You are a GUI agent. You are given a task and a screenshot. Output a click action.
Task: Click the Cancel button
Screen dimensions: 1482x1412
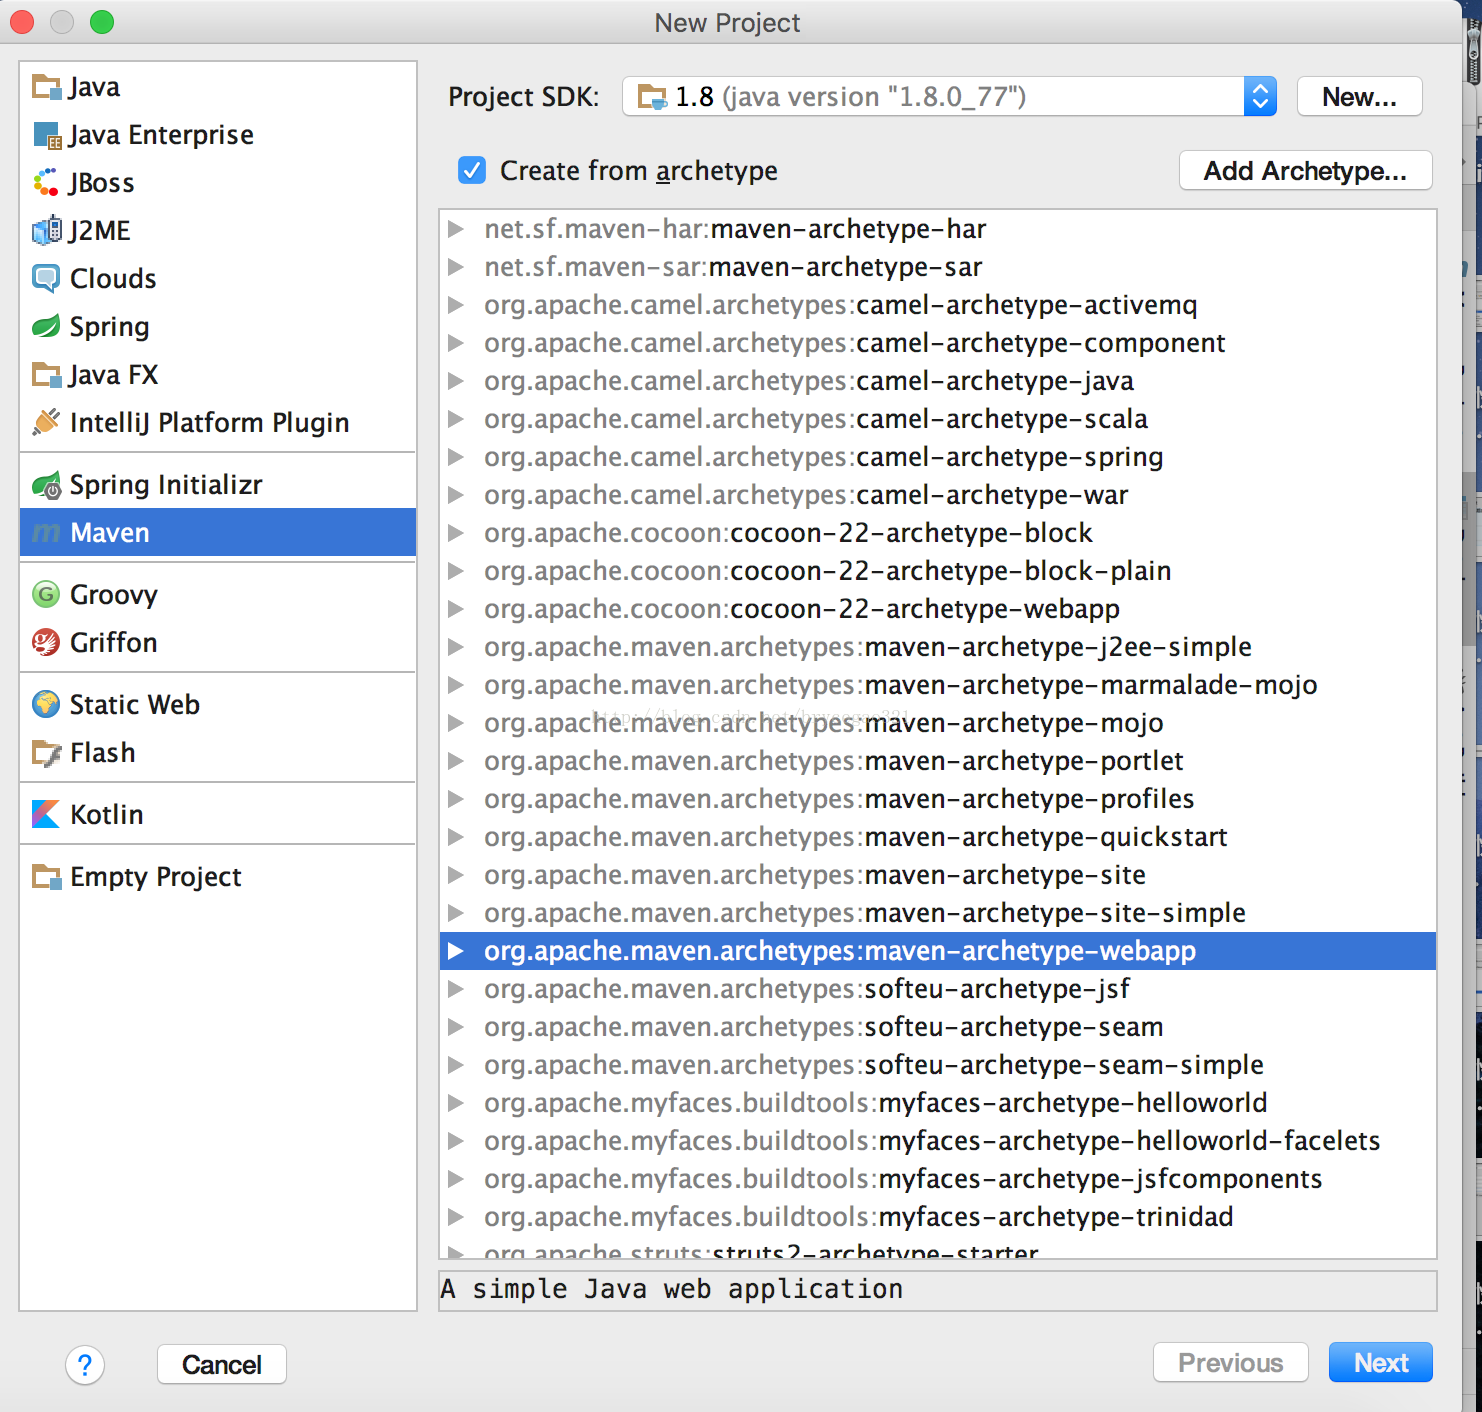[222, 1365]
